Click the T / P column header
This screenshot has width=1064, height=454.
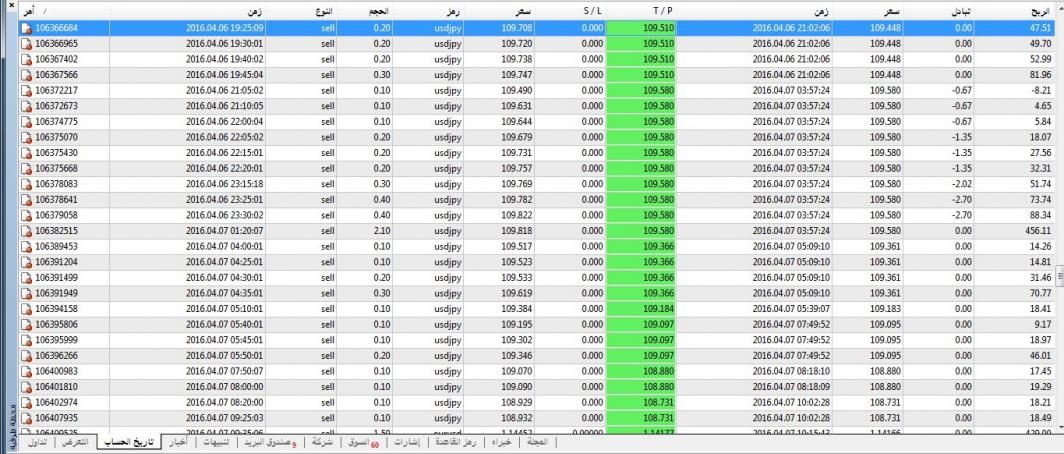click(641, 12)
